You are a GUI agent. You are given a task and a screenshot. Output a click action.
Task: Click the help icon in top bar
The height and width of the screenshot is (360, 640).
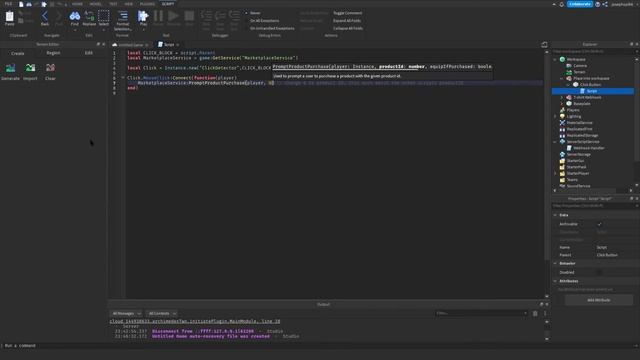(x=598, y=4)
